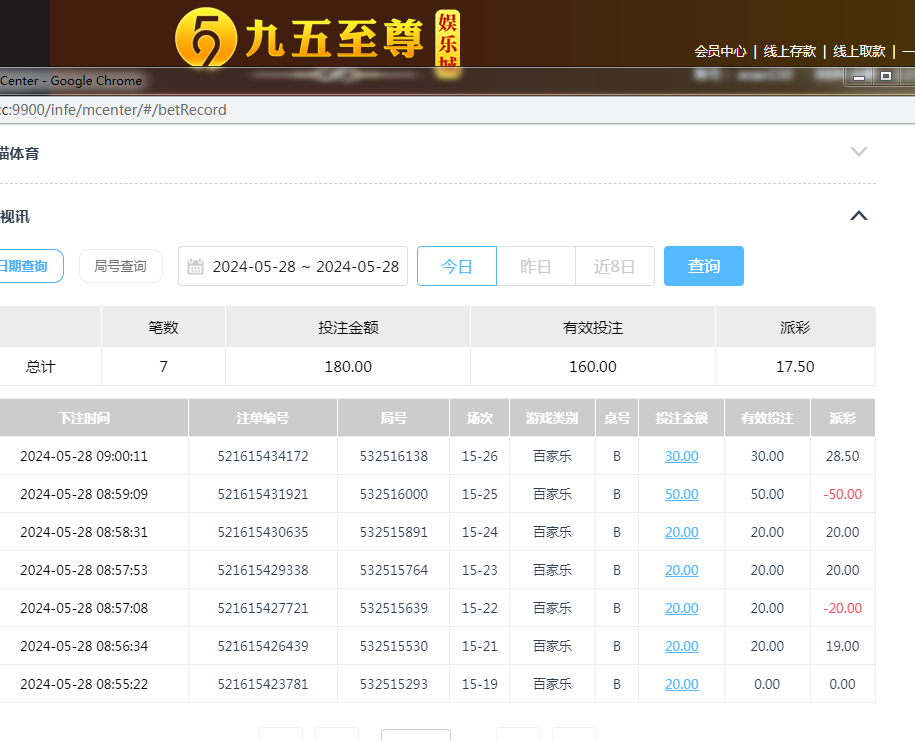Open the 50.00 bet link for round 15-25

point(681,494)
